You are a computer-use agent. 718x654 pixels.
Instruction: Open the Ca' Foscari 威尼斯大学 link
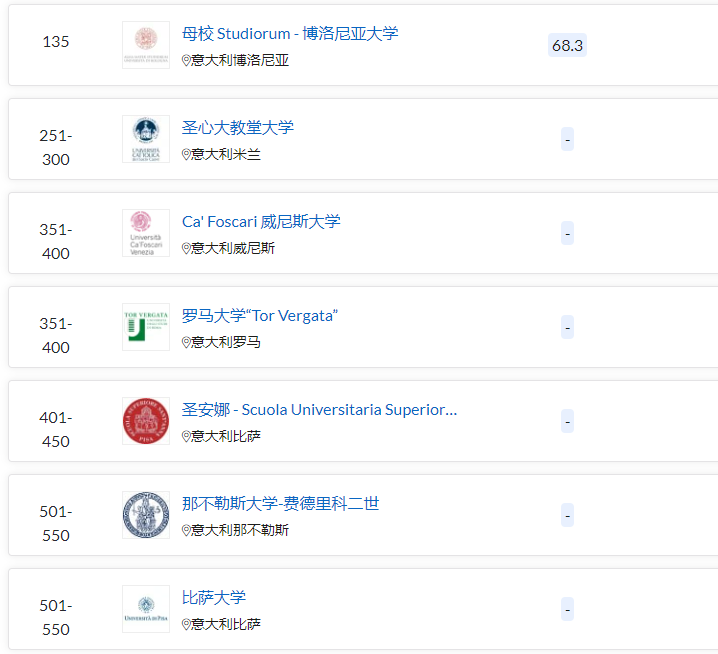261,222
